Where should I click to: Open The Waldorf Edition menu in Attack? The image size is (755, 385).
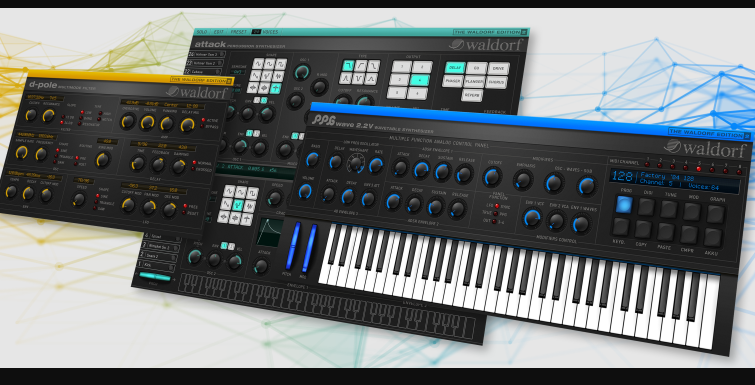(490, 32)
